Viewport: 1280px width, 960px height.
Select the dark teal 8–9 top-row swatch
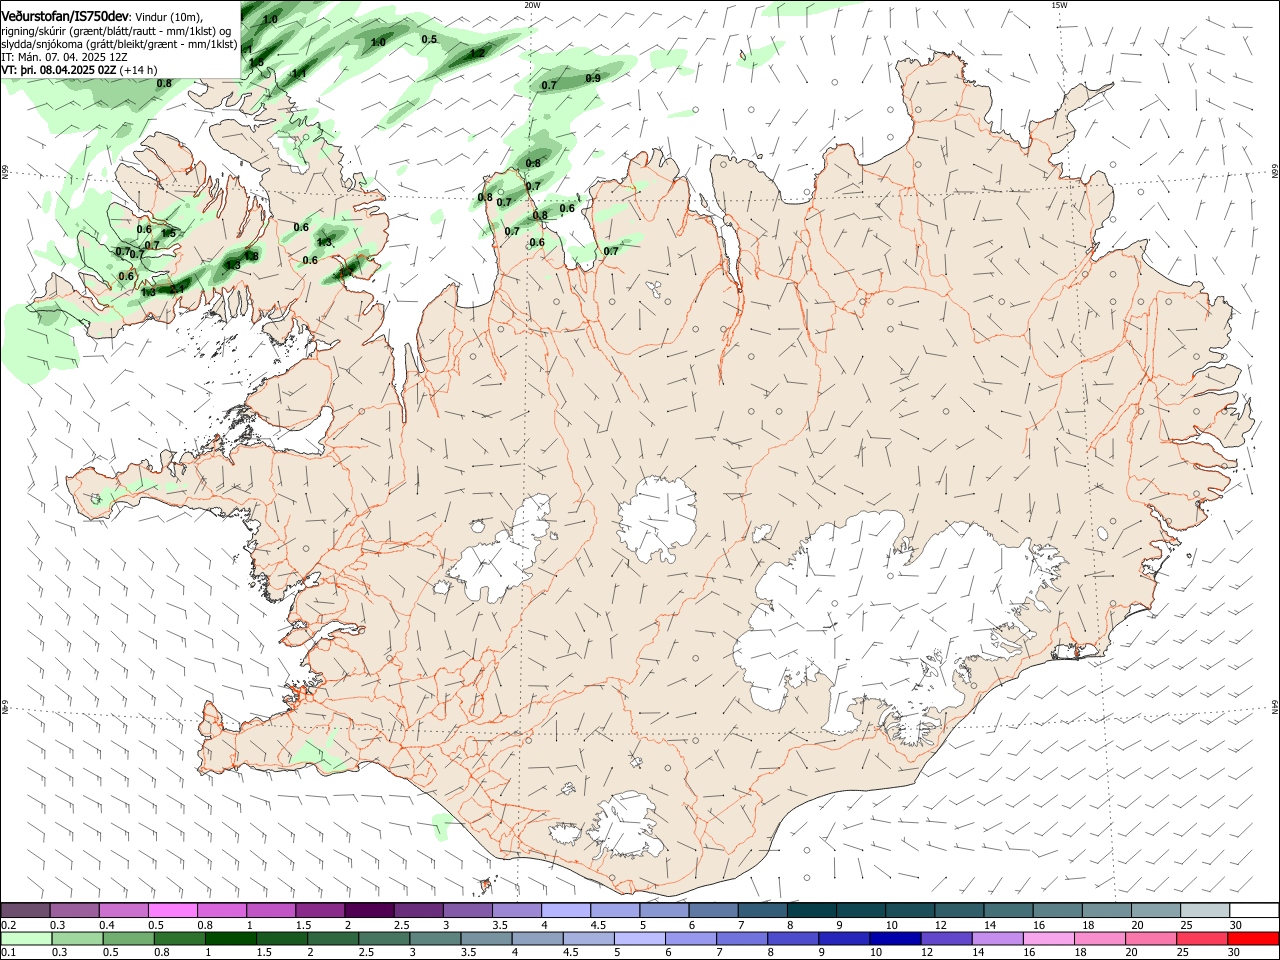coord(811,910)
